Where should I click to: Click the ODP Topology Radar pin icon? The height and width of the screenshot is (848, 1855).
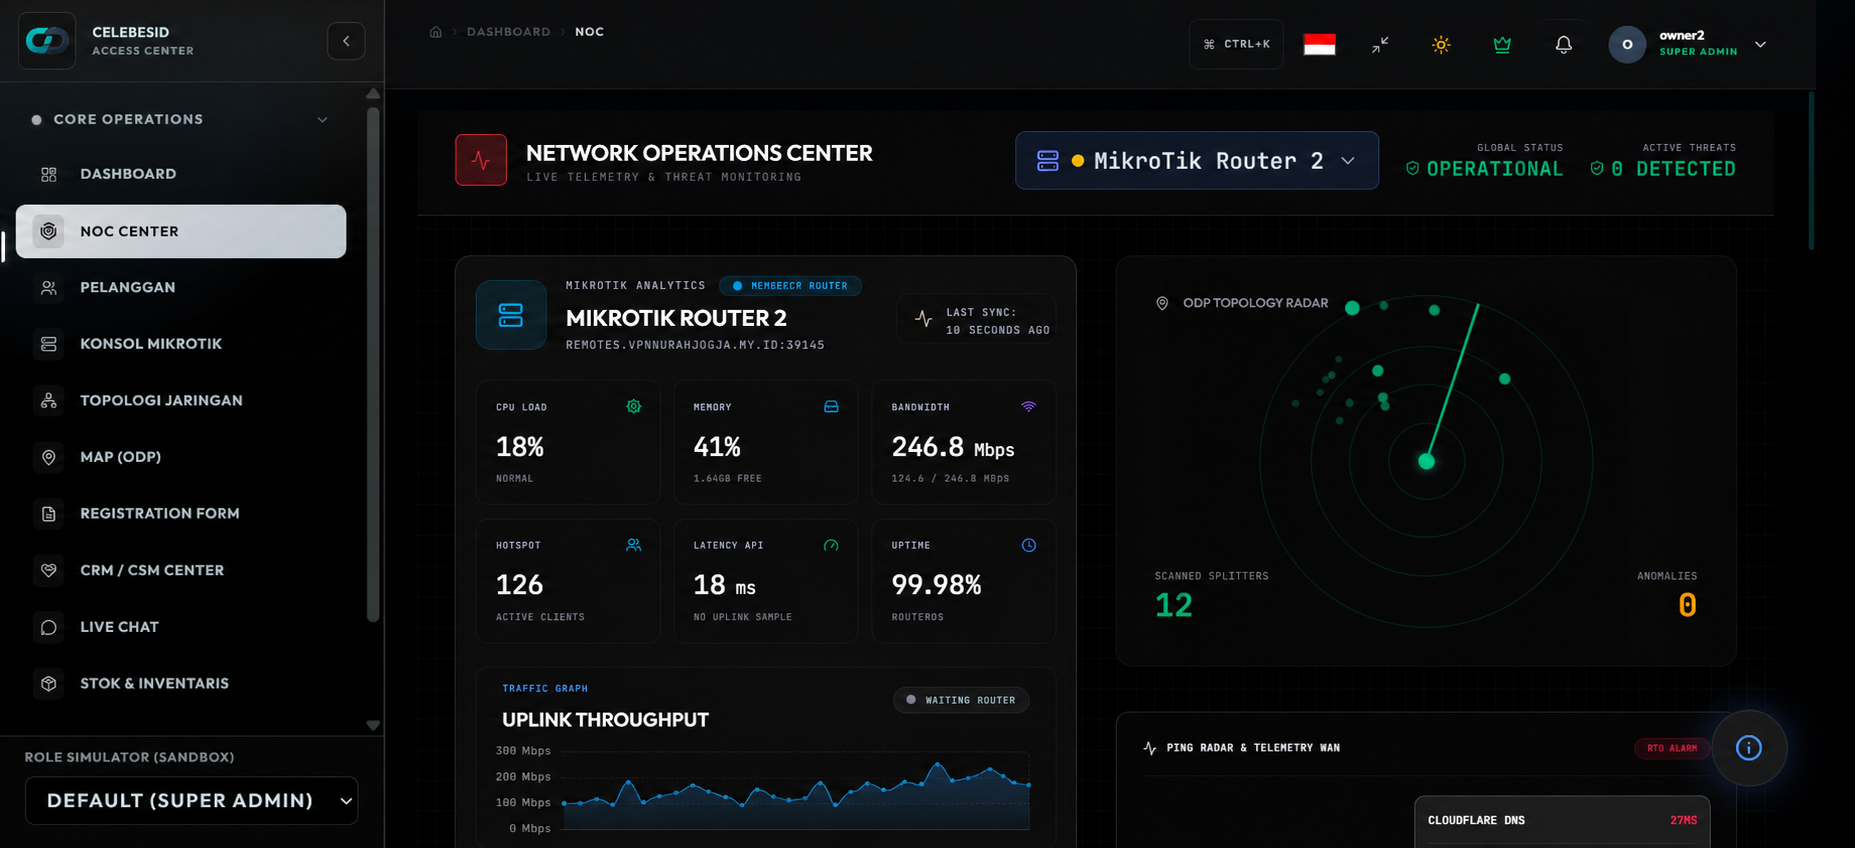click(x=1162, y=303)
